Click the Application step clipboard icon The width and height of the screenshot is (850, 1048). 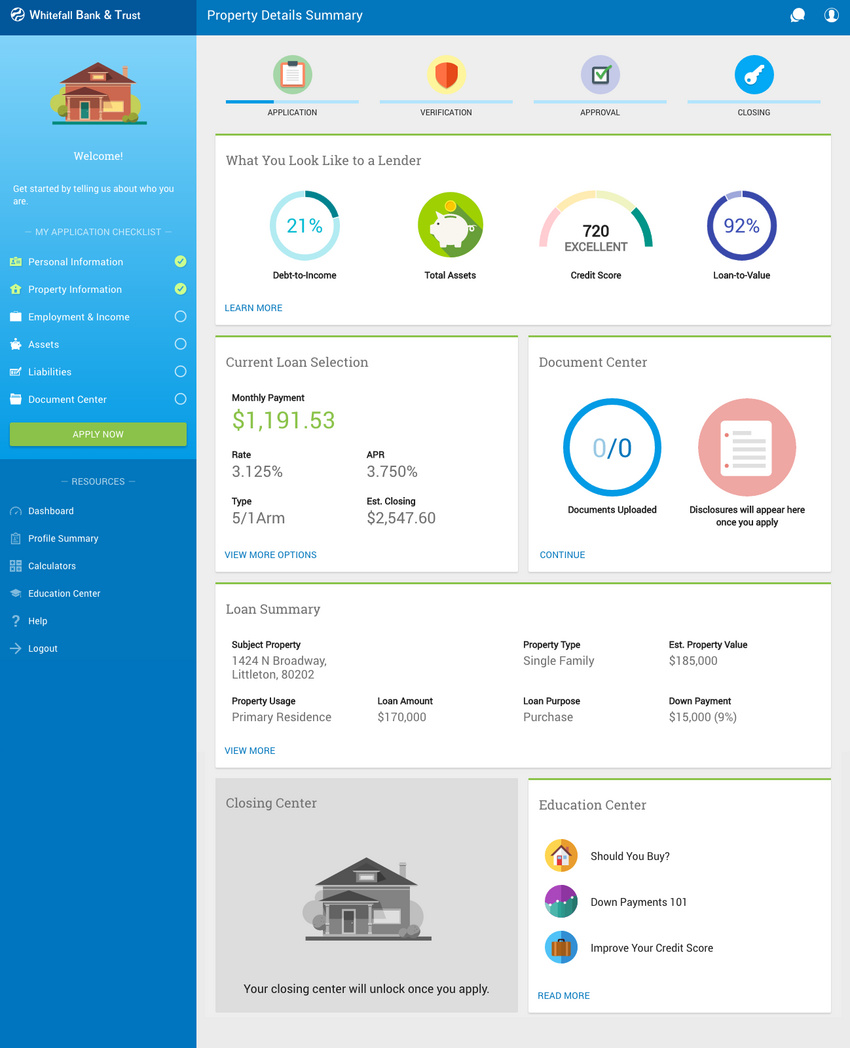[292, 75]
